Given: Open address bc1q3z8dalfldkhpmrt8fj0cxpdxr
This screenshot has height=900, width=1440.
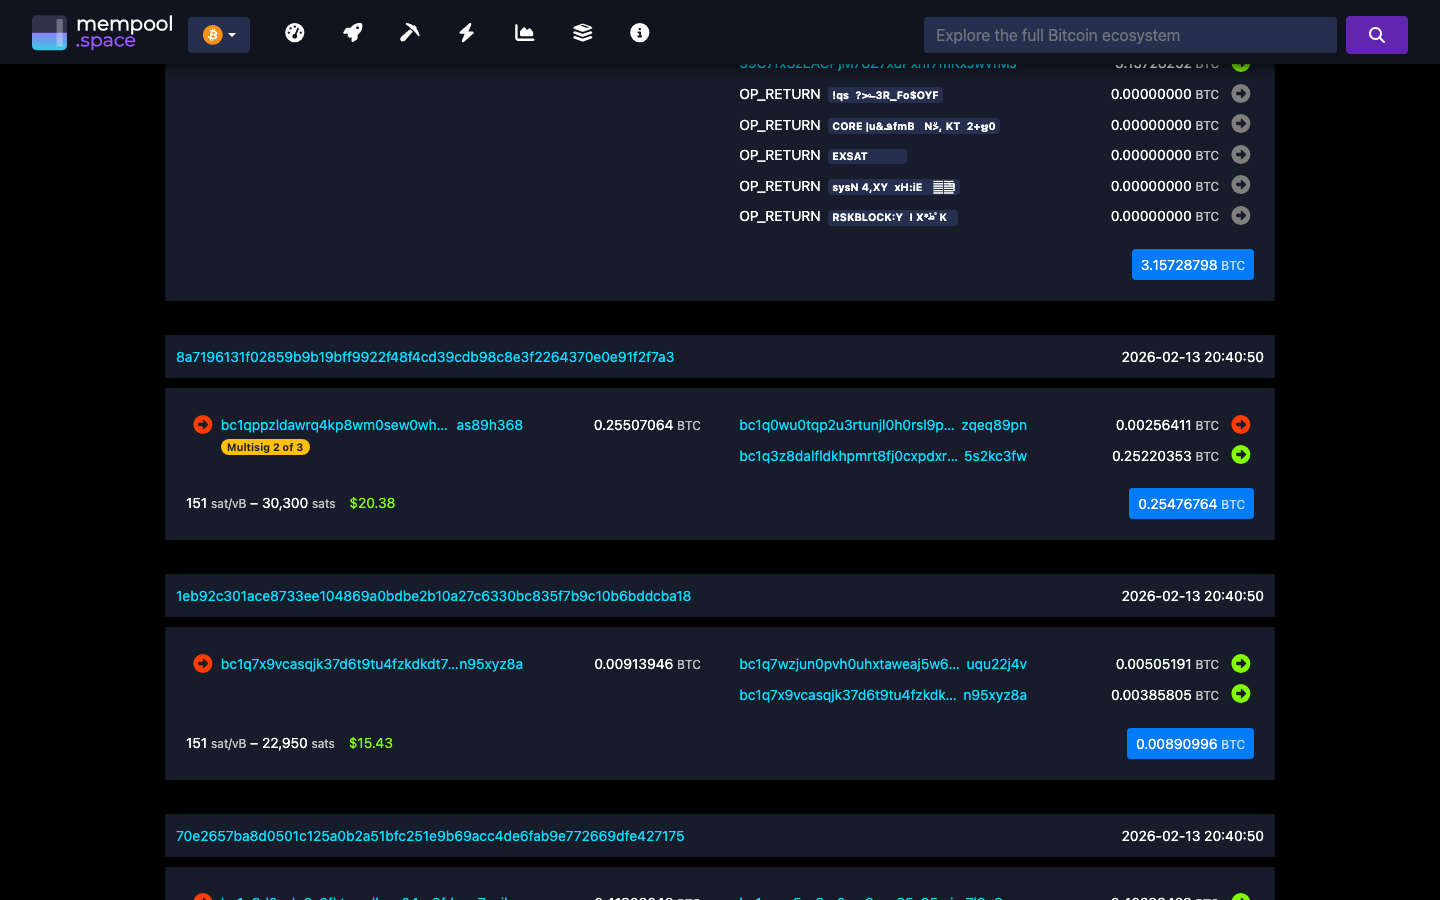Looking at the screenshot, I should [848, 455].
